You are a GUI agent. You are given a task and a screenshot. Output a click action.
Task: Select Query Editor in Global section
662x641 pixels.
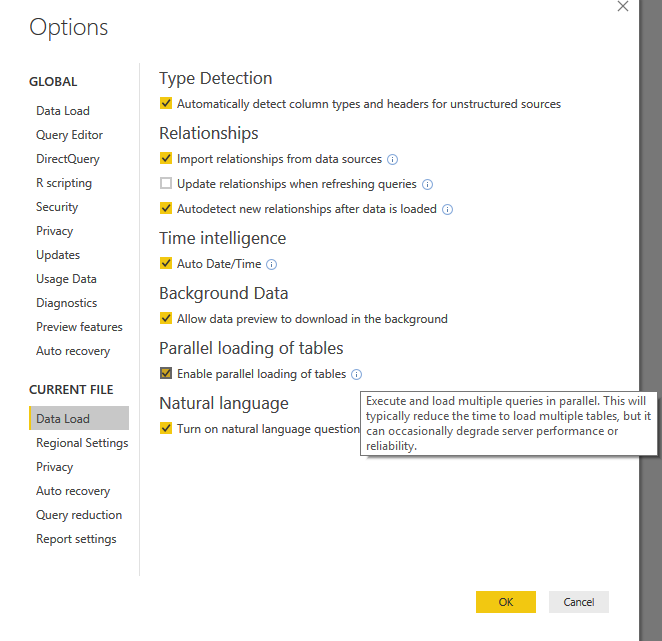(69, 135)
